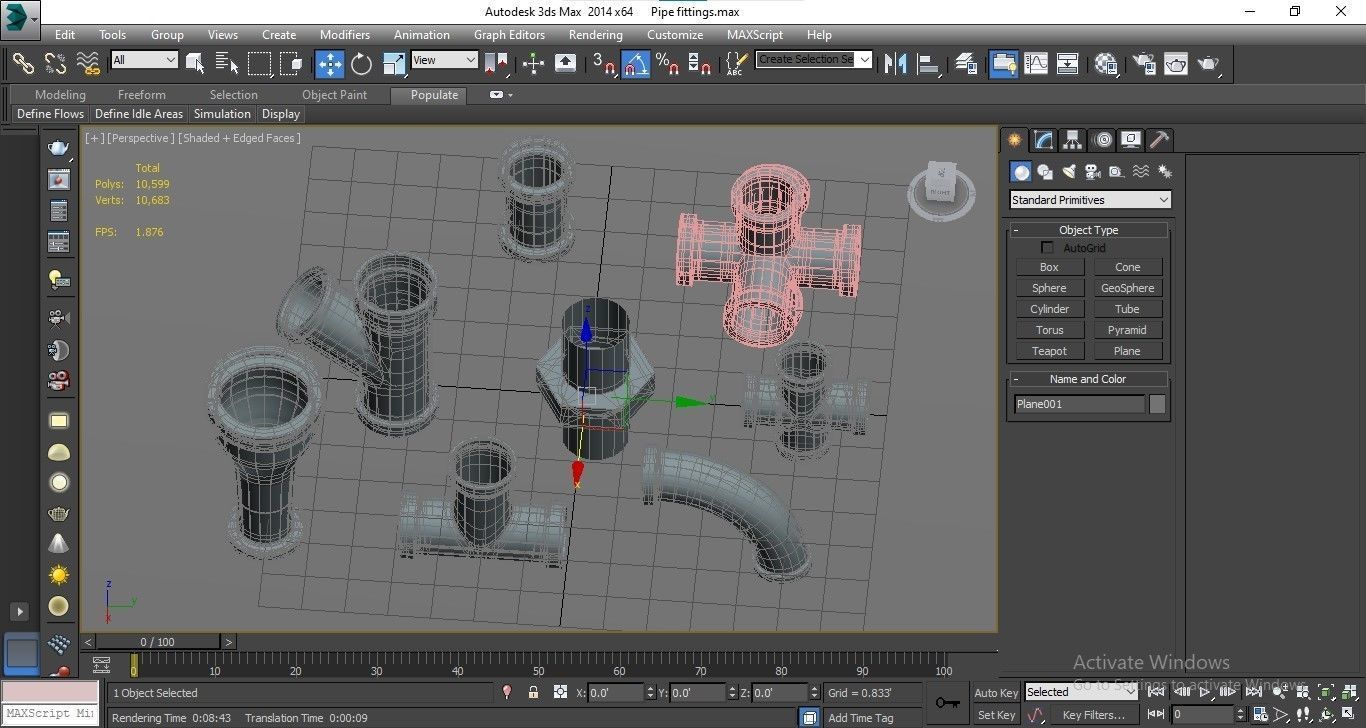Open the Layer Manager
Screen dimensions: 1366x728
(966, 64)
